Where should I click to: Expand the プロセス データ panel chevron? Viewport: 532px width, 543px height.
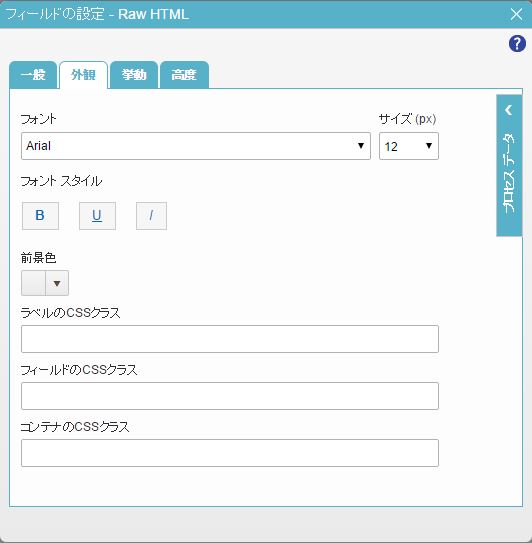[509, 110]
